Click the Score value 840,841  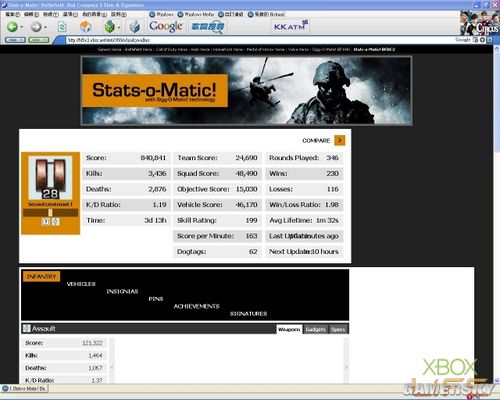(x=153, y=158)
